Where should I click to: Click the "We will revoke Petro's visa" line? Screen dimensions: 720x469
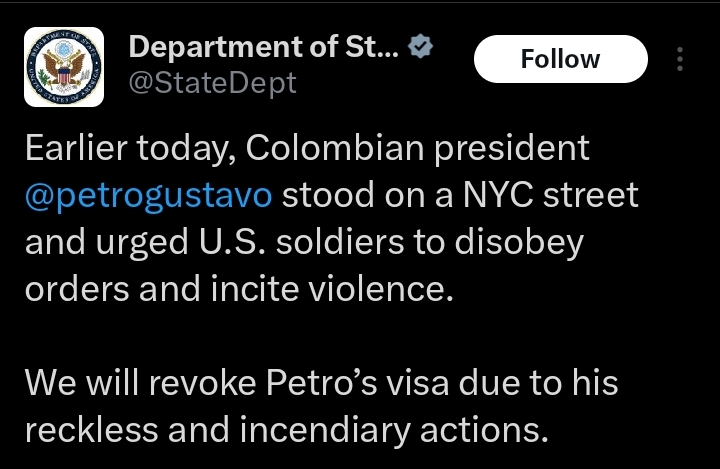click(320, 381)
